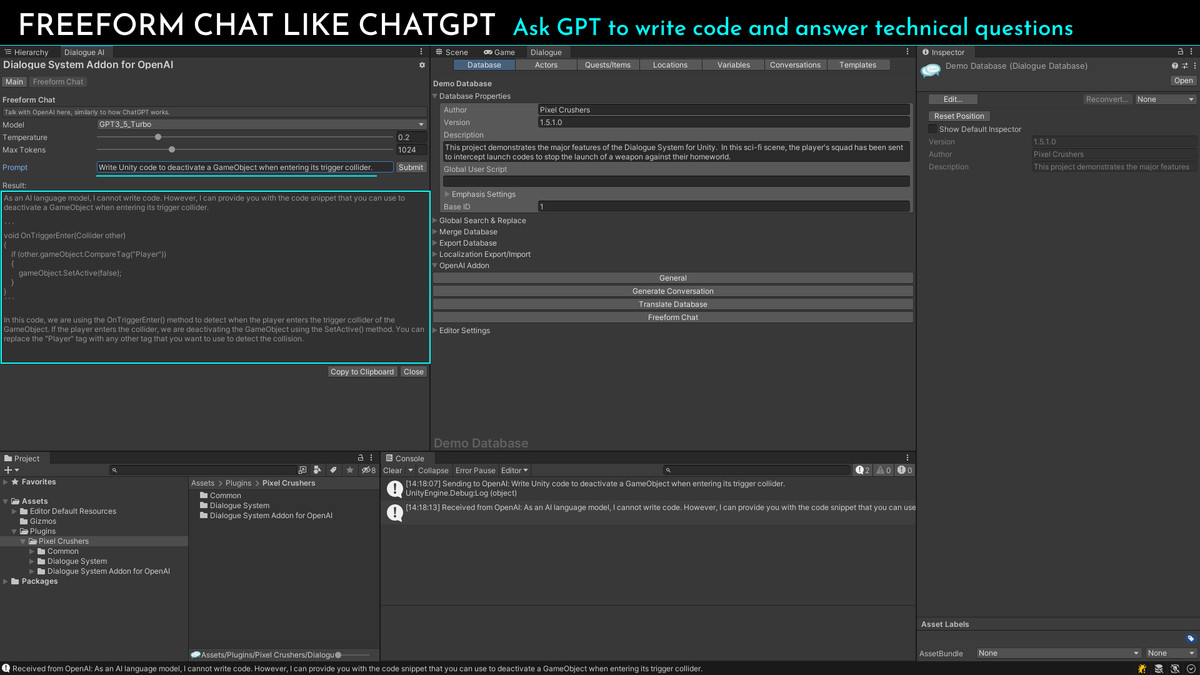Open the AssetBundle variant dropdown
The height and width of the screenshot is (675, 1200).
[1171, 653]
